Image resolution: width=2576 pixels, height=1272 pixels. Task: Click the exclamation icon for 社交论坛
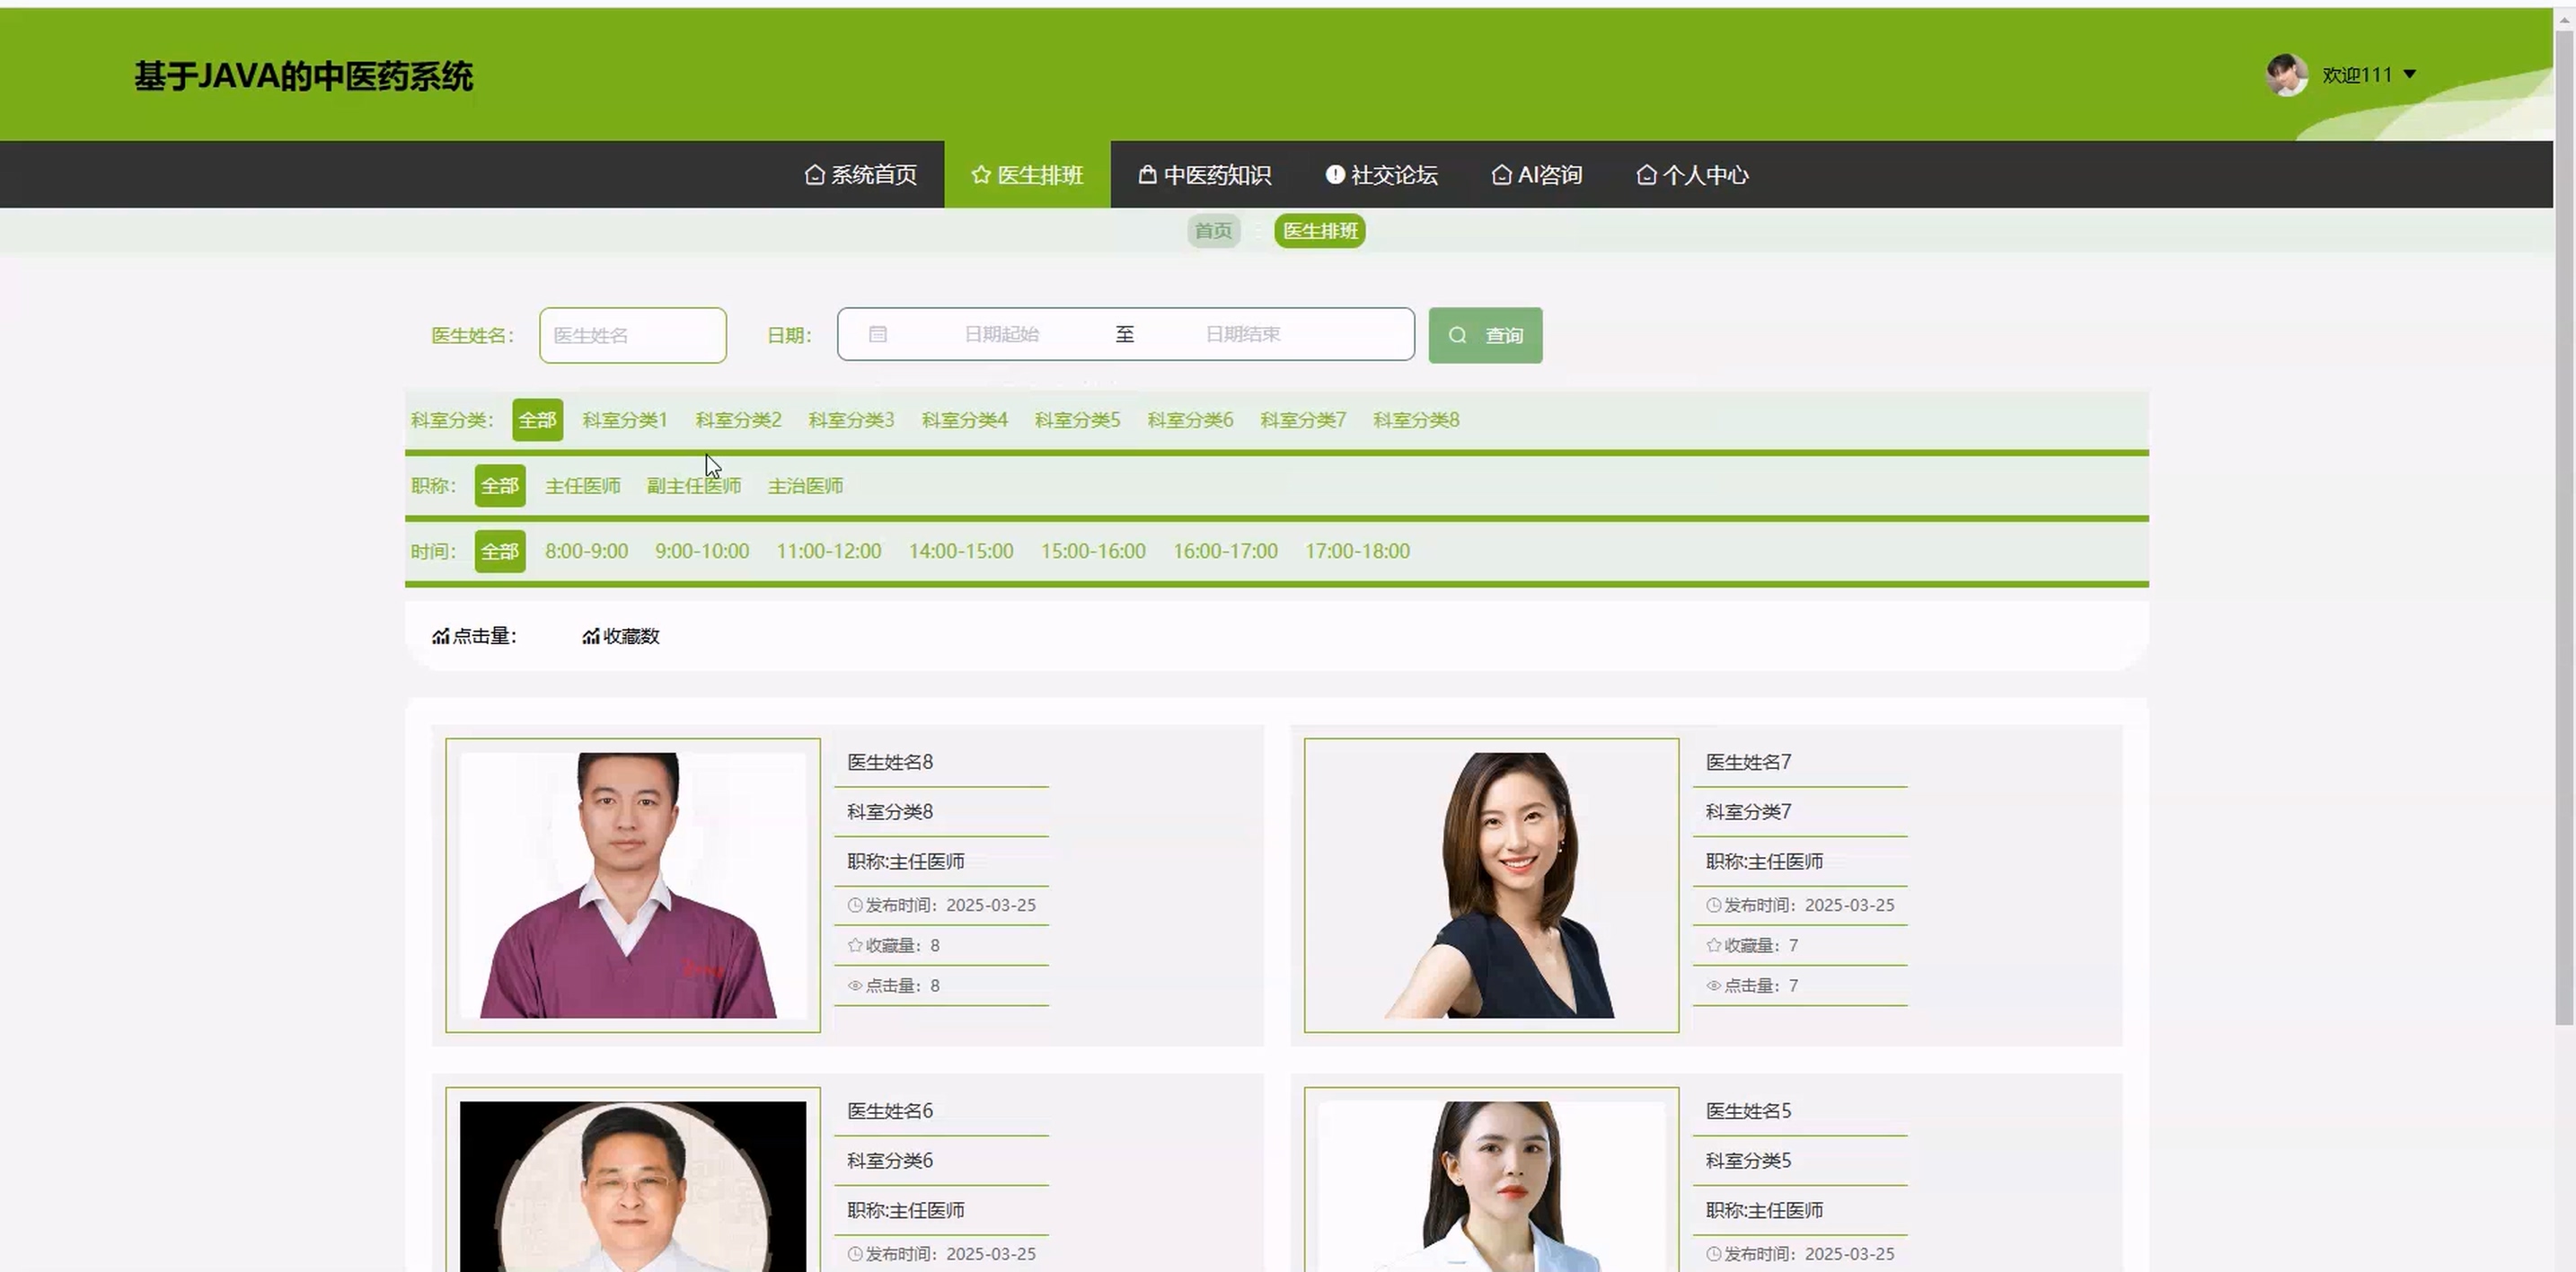point(1334,175)
